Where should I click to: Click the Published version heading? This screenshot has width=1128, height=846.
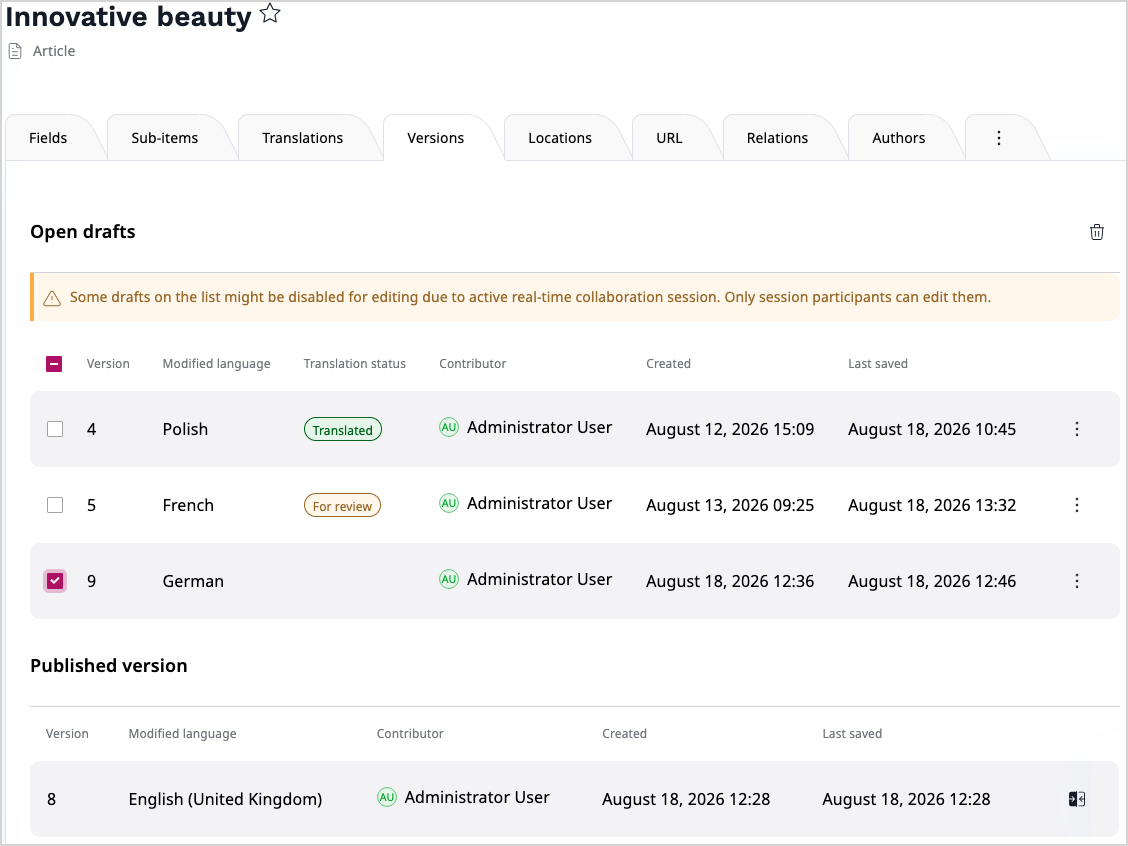pyautogui.click(x=109, y=665)
